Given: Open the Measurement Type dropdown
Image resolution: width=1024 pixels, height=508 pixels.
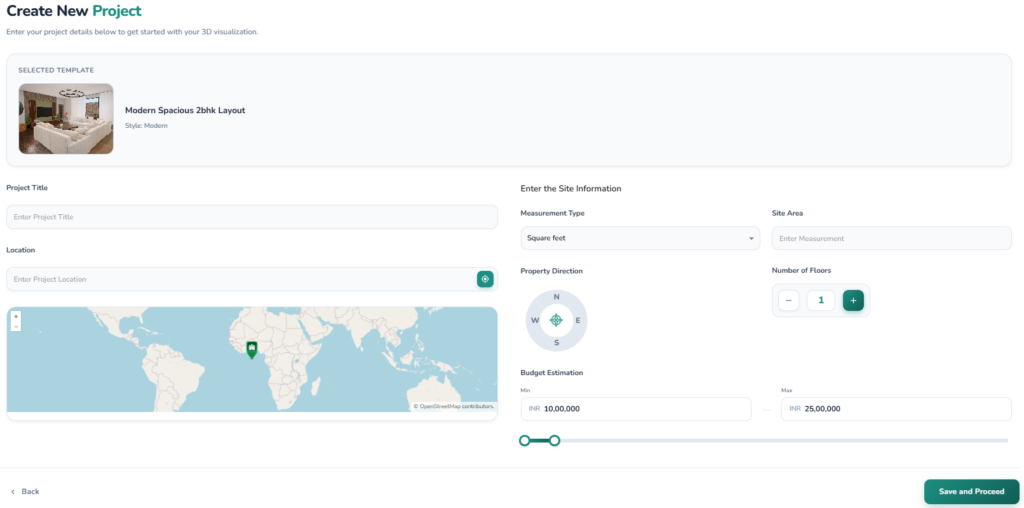Looking at the screenshot, I should coord(640,238).
